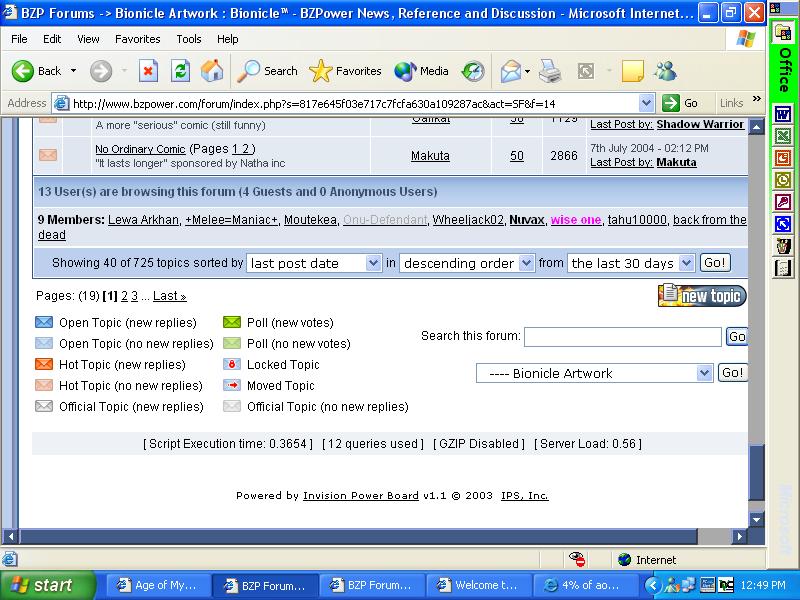
Task: Open the Favorites star in toolbar
Action: pos(345,71)
